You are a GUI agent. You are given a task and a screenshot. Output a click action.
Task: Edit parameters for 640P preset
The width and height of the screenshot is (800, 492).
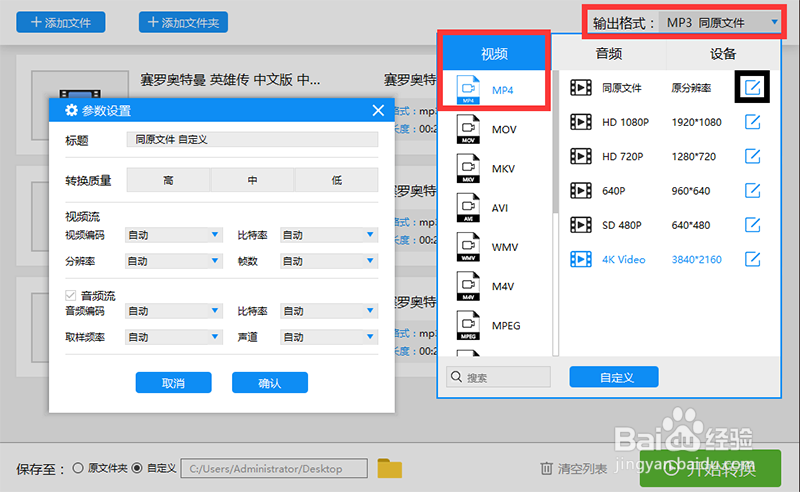753,190
